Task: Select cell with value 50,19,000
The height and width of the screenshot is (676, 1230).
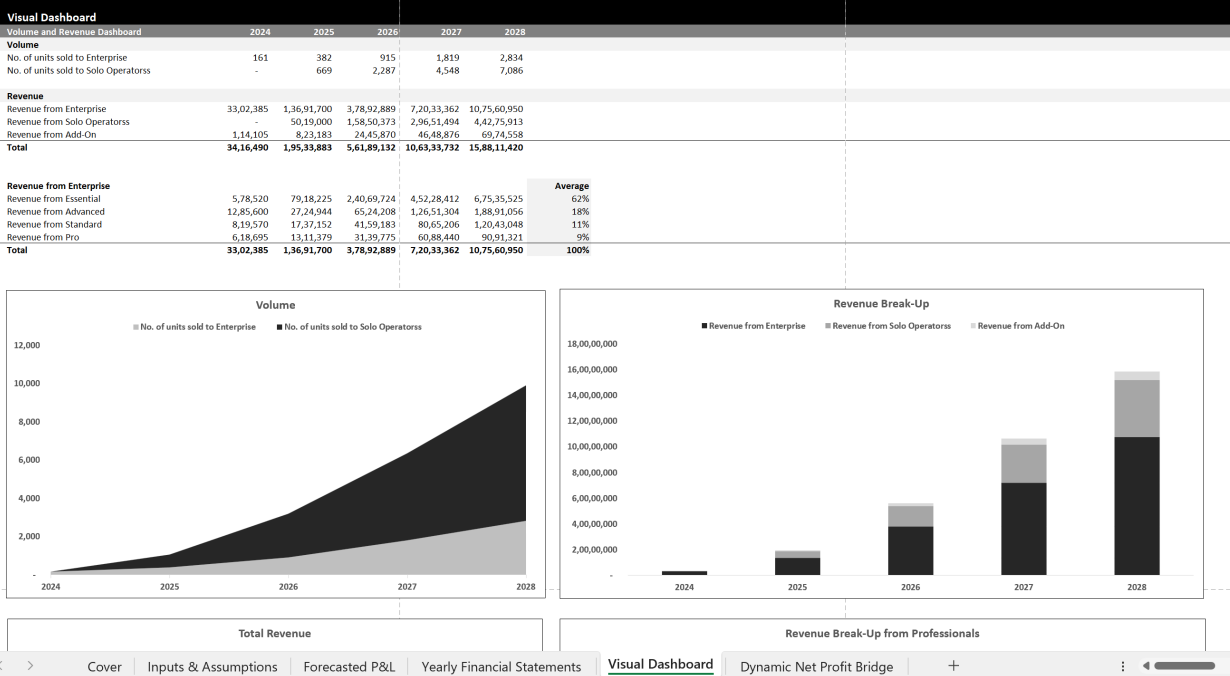Action: click(311, 122)
